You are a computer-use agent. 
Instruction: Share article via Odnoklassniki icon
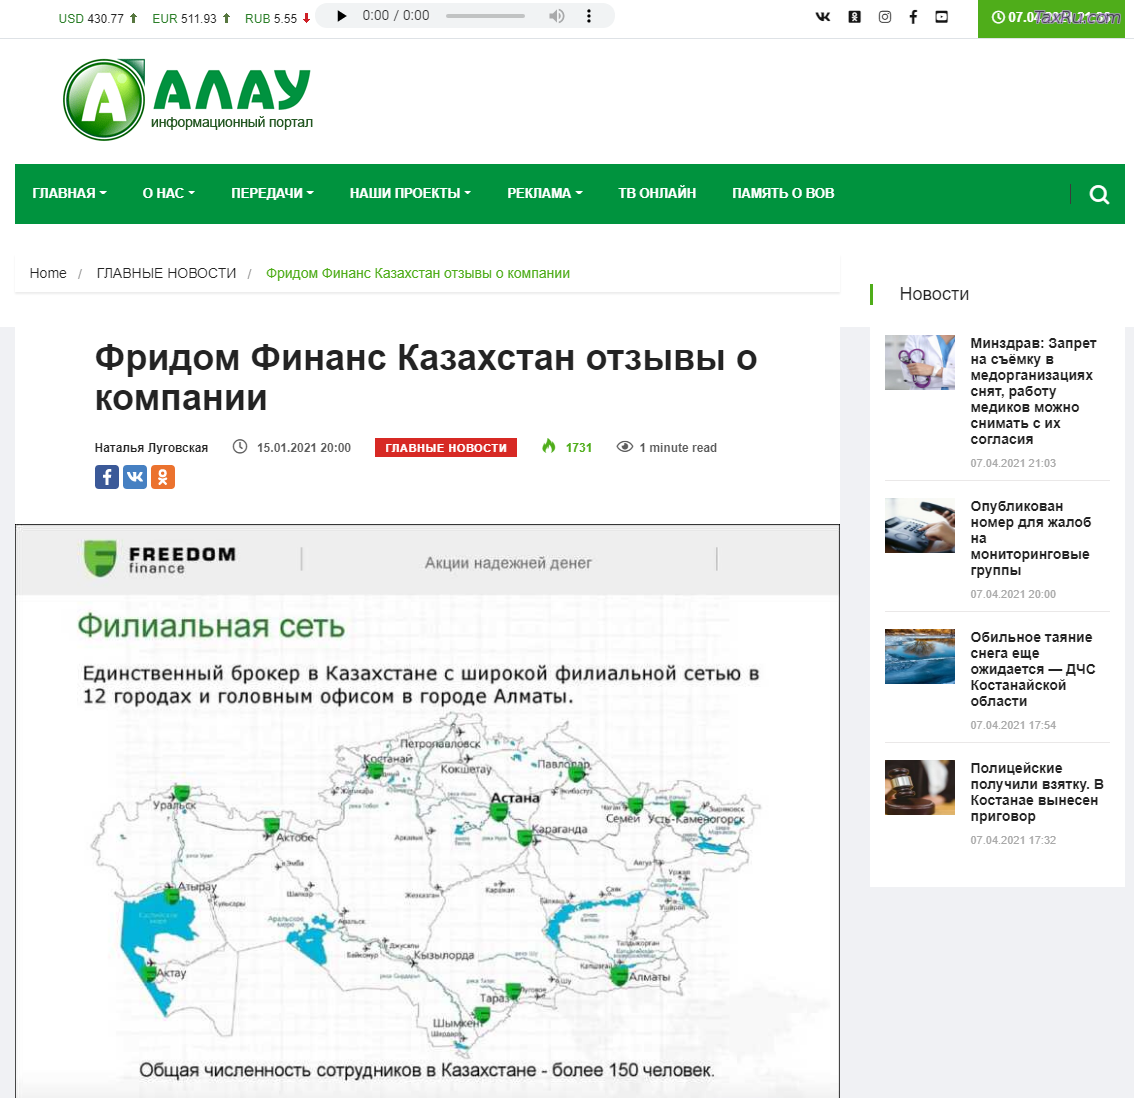(x=162, y=477)
